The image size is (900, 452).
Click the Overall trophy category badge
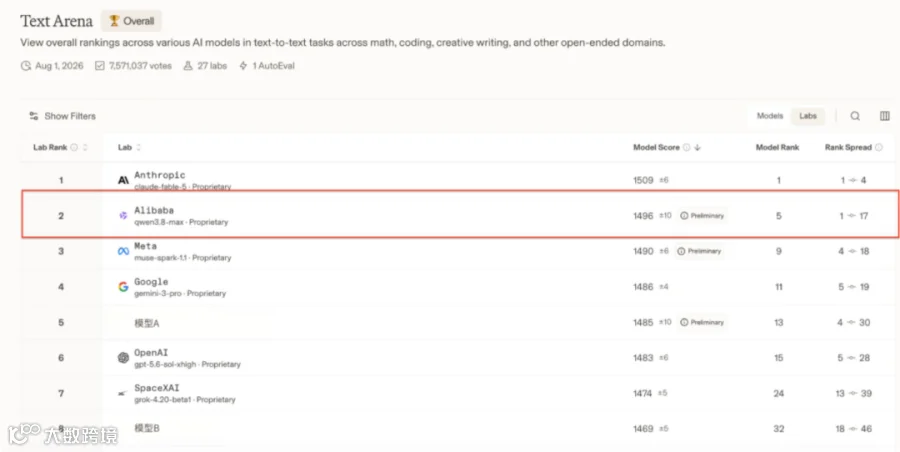pyautogui.click(x=131, y=21)
